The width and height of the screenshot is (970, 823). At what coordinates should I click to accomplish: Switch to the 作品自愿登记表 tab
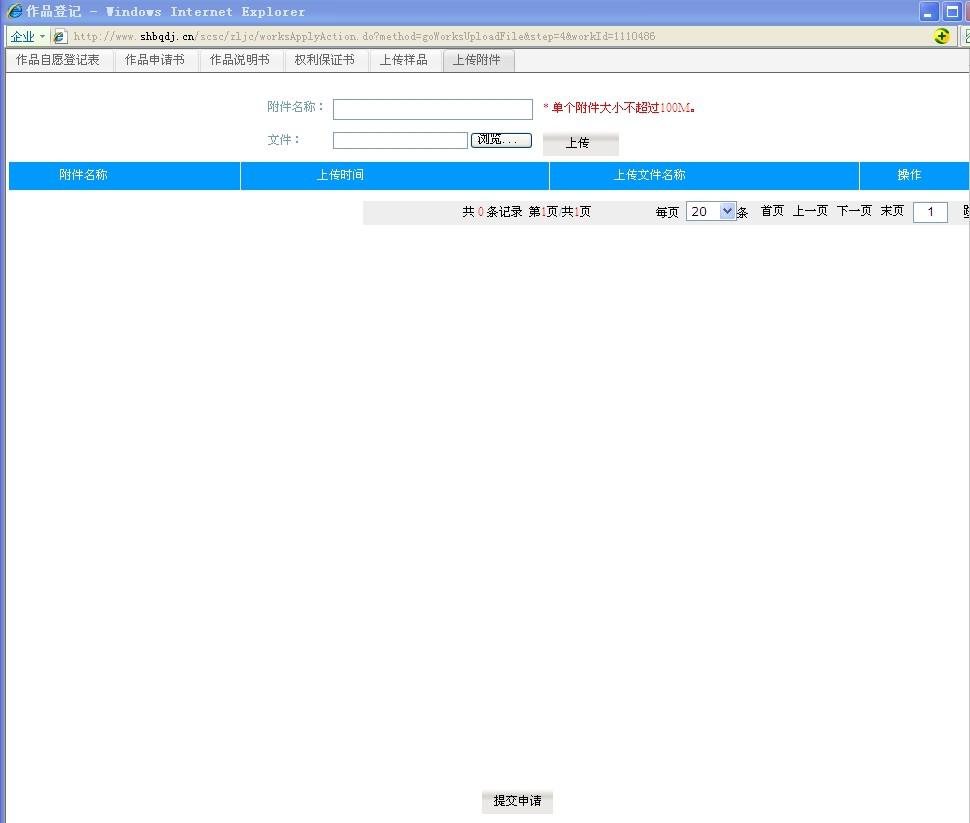point(58,60)
